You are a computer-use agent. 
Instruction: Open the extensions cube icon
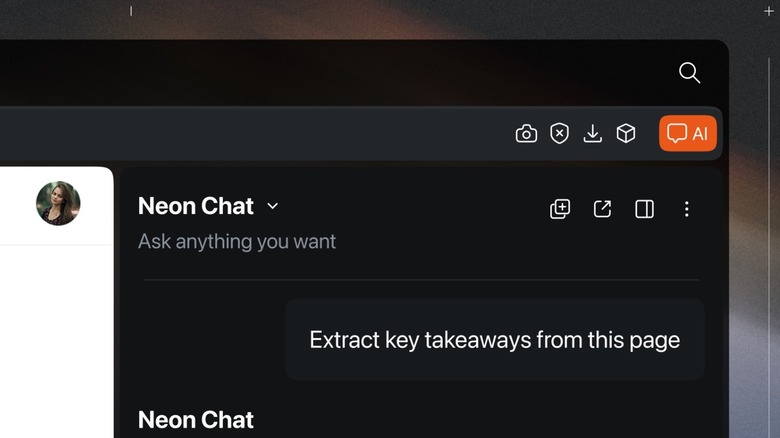626,134
